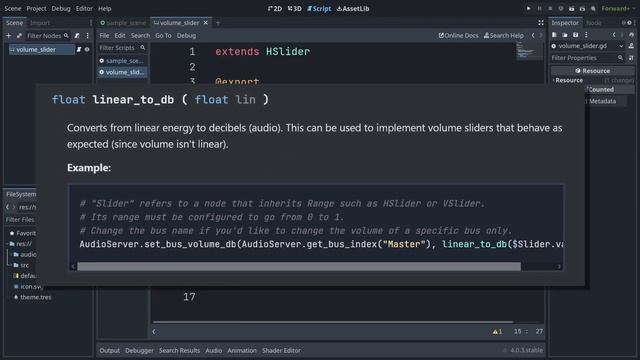The width and height of the screenshot is (640, 360).
Task: Add a new scene tab with plus
Action: [x=218, y=23]
